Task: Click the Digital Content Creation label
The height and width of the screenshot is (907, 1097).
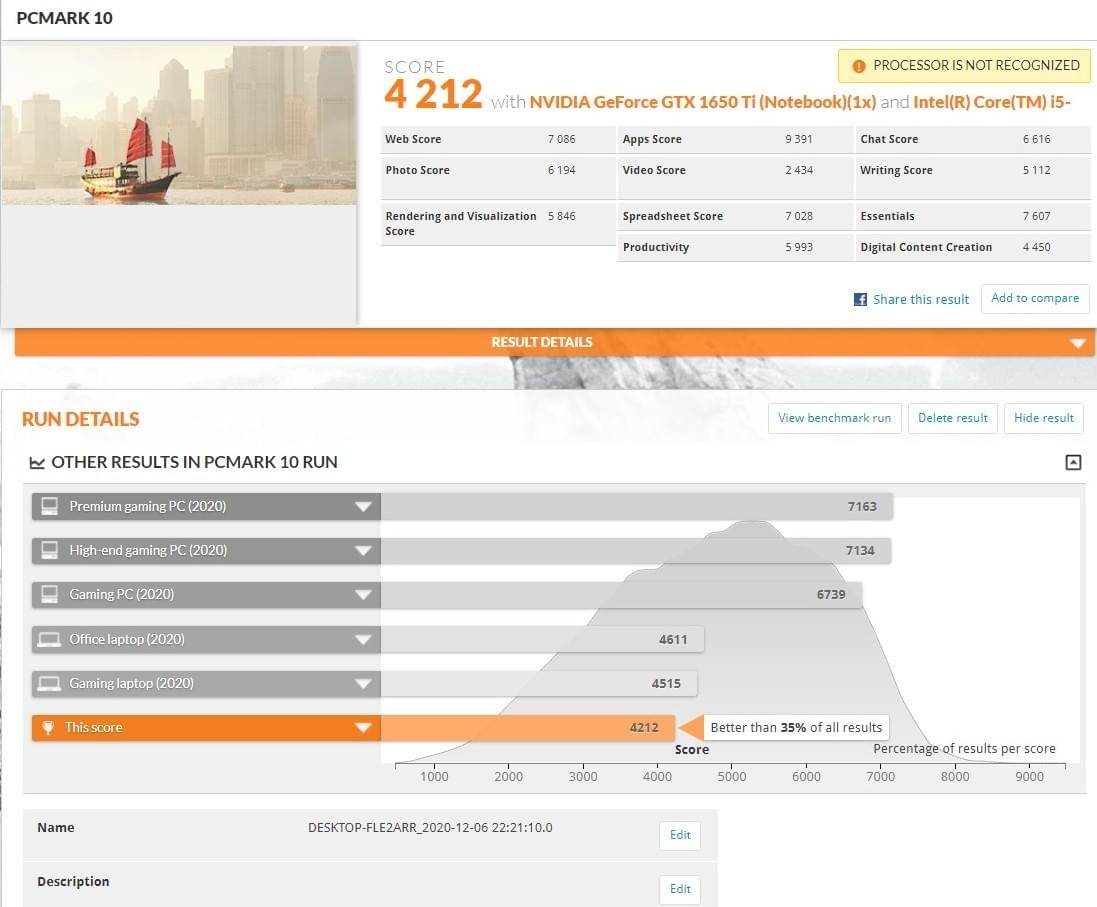Action: 926,247
